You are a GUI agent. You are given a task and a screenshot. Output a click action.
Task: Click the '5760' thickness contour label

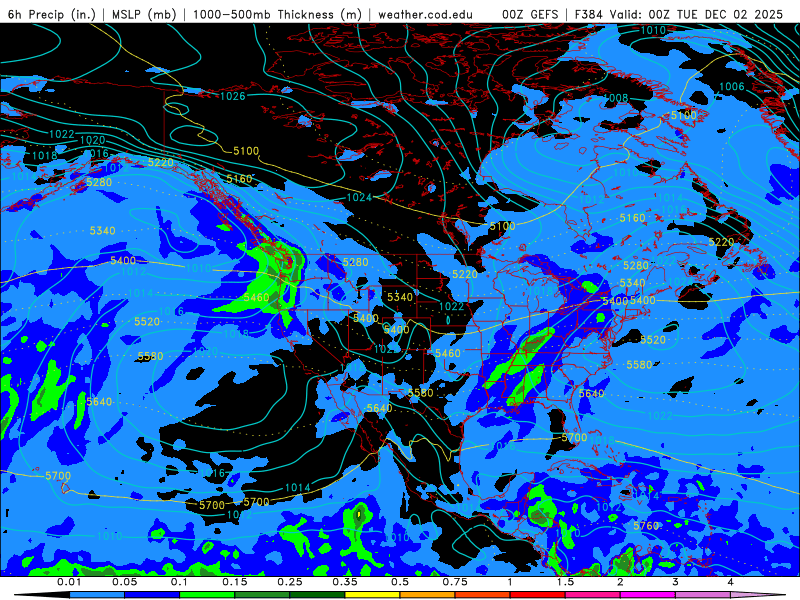(646, 526)
